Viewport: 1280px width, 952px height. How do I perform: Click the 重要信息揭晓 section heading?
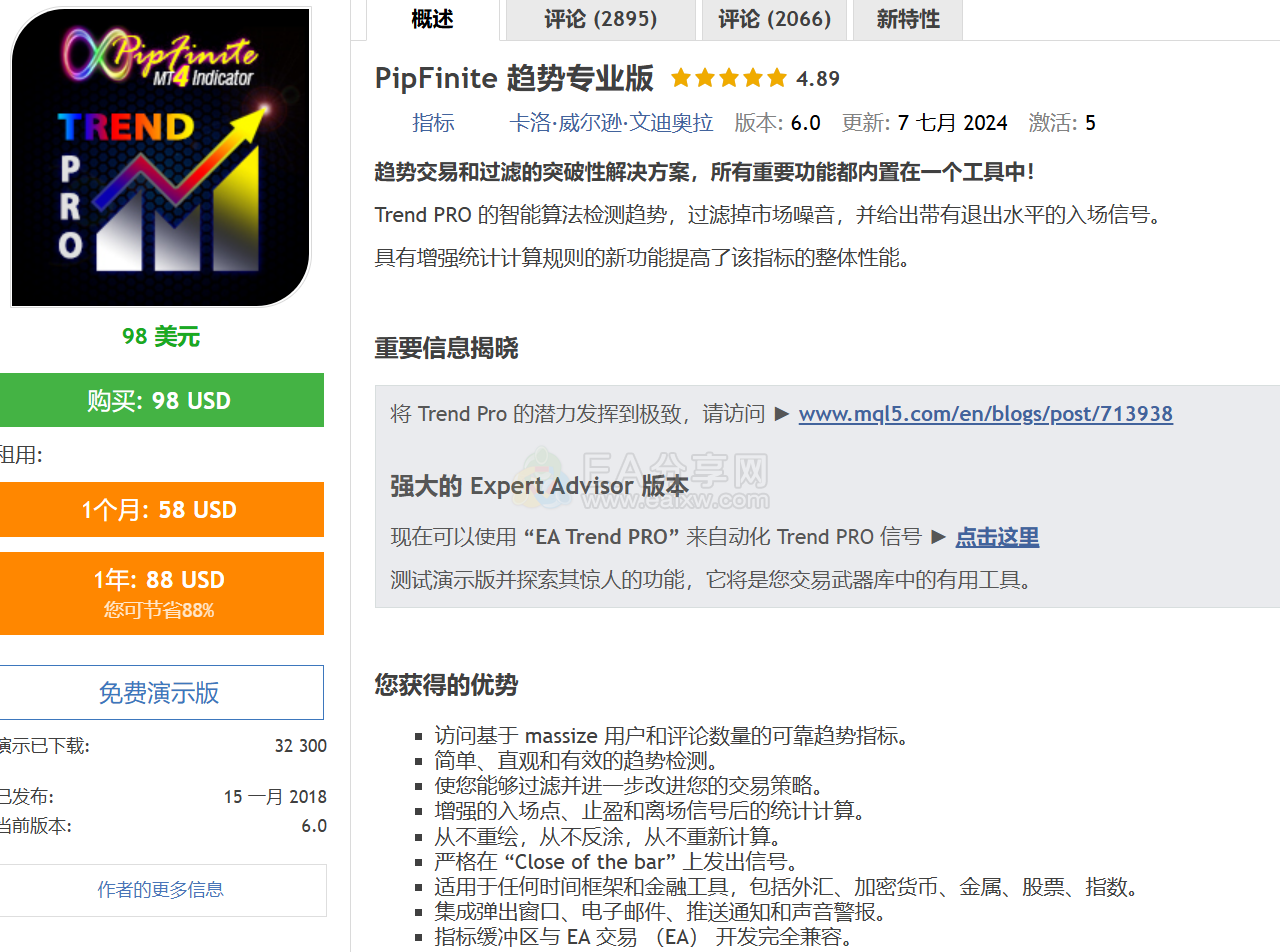(x=446, y=349)
